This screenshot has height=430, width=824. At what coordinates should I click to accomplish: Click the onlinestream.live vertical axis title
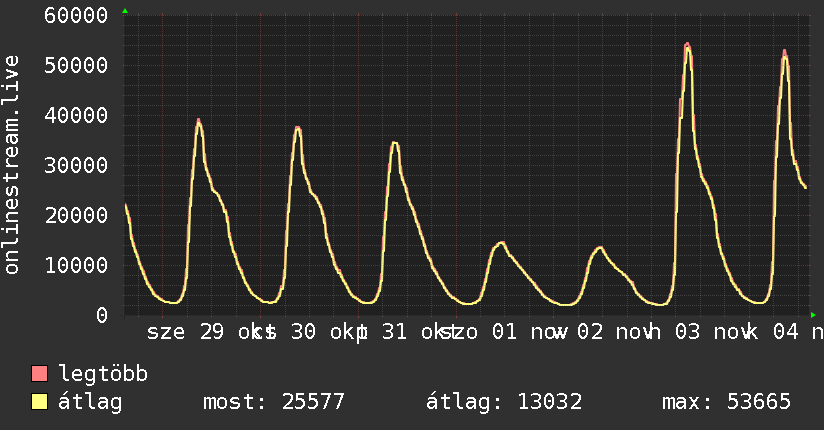(11, 165)
